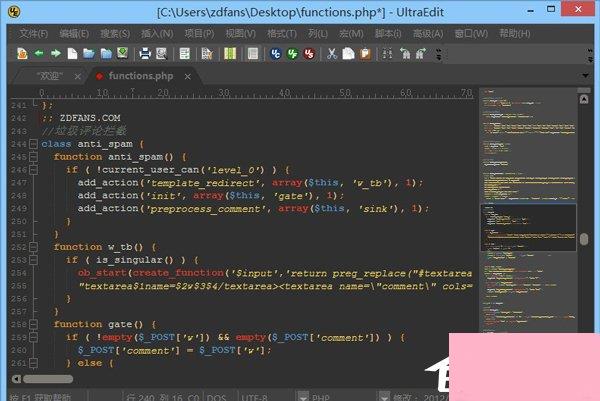
Task: Collapse is_singular if fold at line 253
Action: (x=34, y=260)
